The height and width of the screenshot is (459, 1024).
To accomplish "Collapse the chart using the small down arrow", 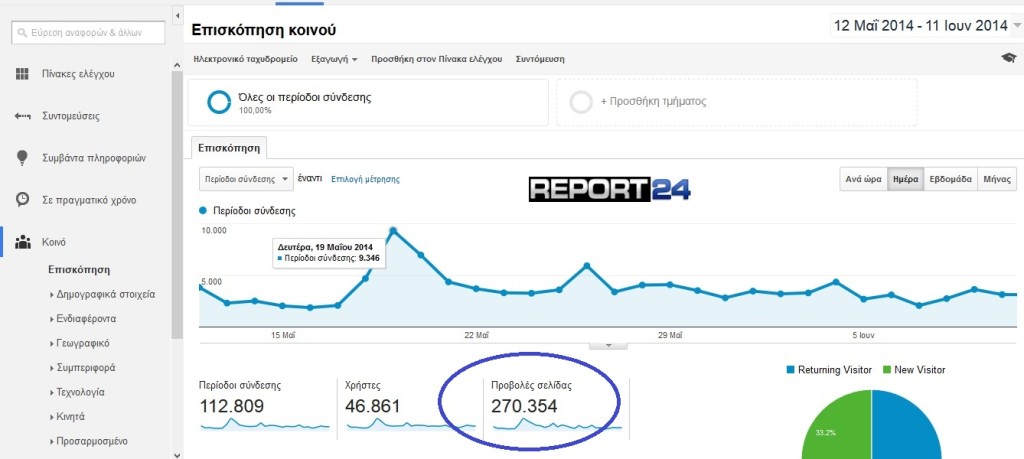I will click(608, 345).
